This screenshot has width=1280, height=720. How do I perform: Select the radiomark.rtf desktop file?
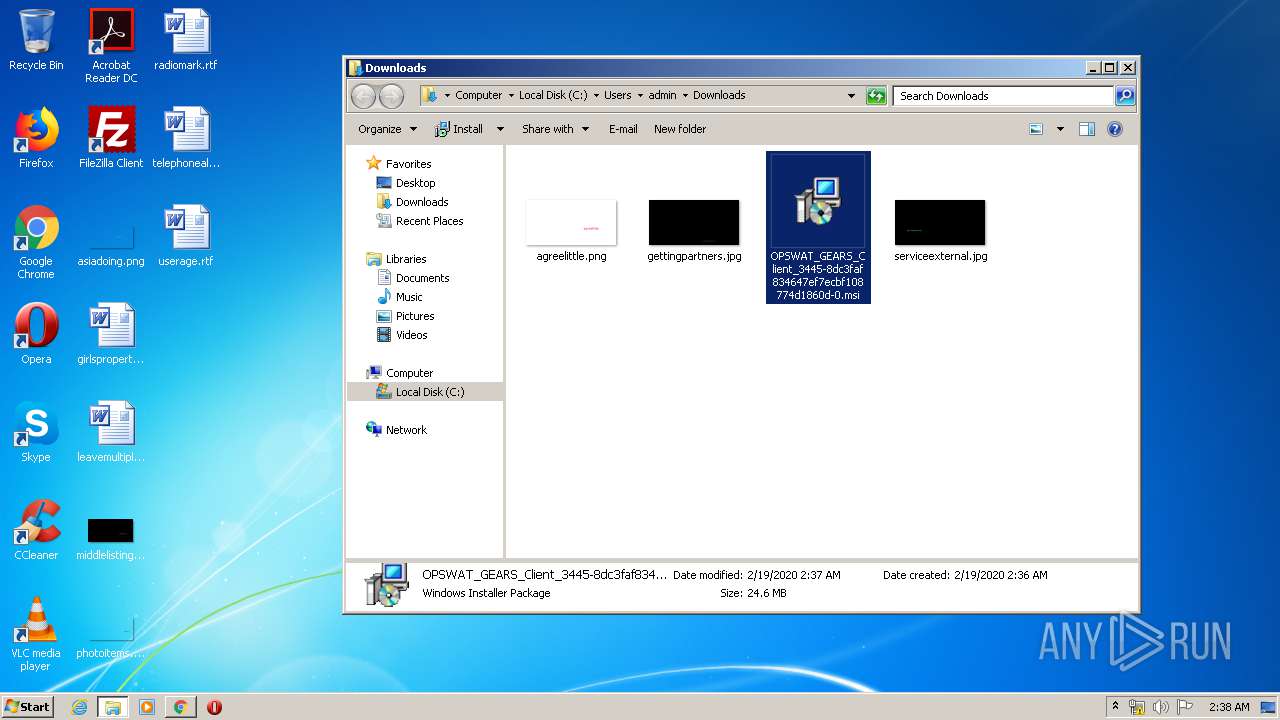click(x=186, y=40)
